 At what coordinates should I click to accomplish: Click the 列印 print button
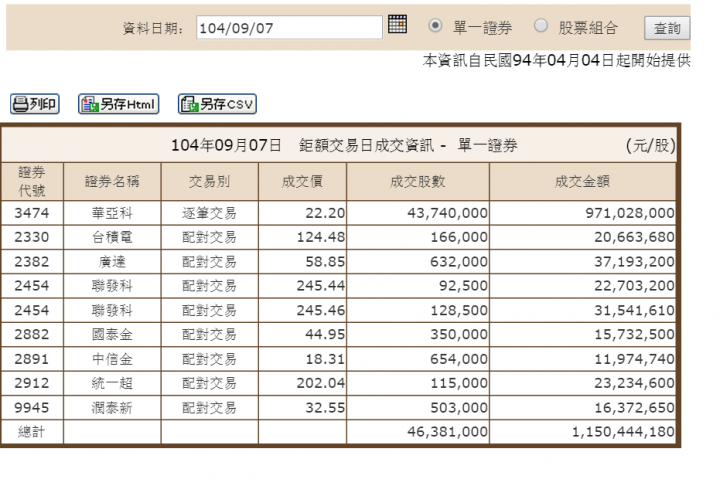tap(35, 104)
